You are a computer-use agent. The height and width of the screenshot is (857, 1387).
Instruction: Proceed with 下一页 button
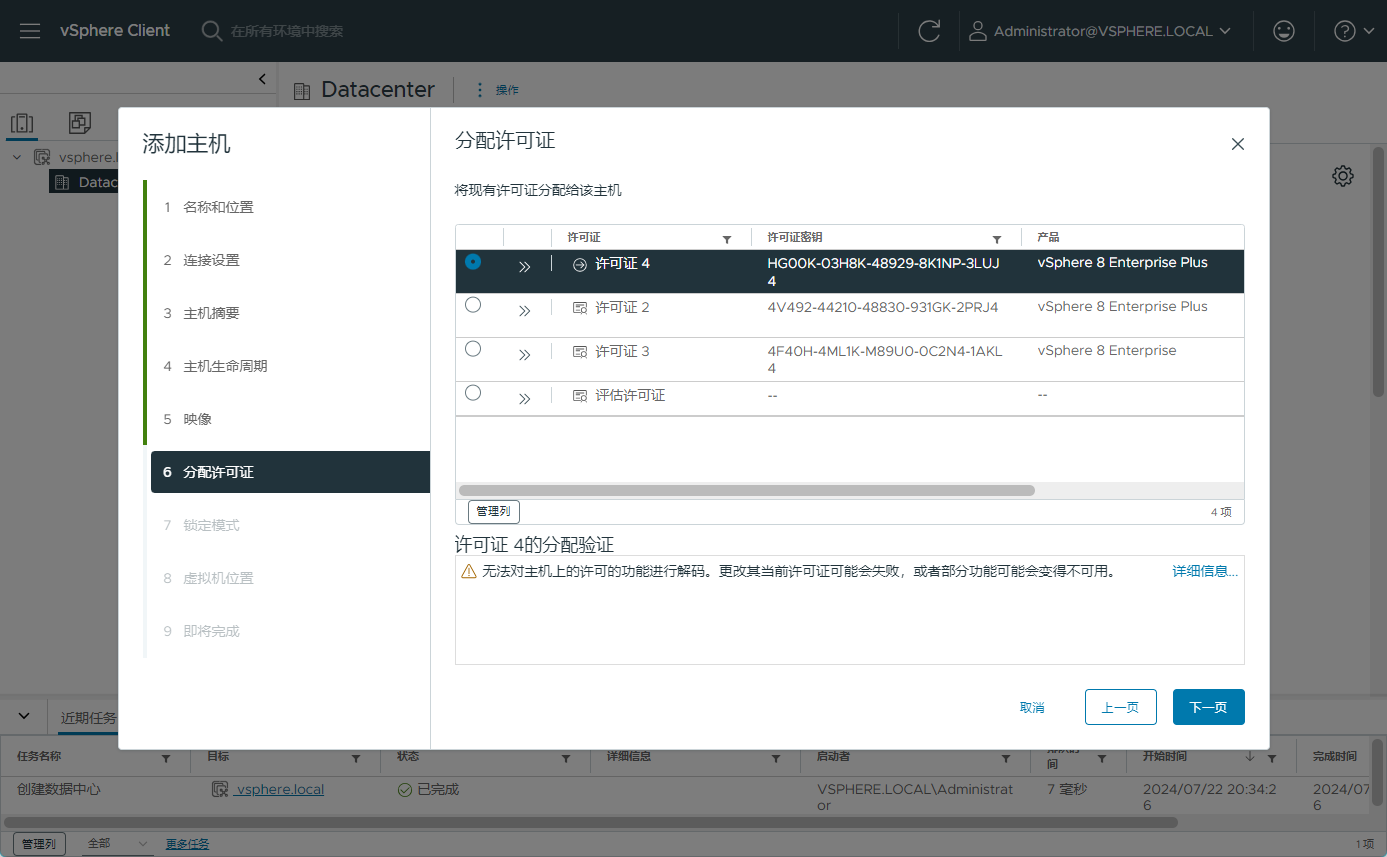[x=1208, y=707]
